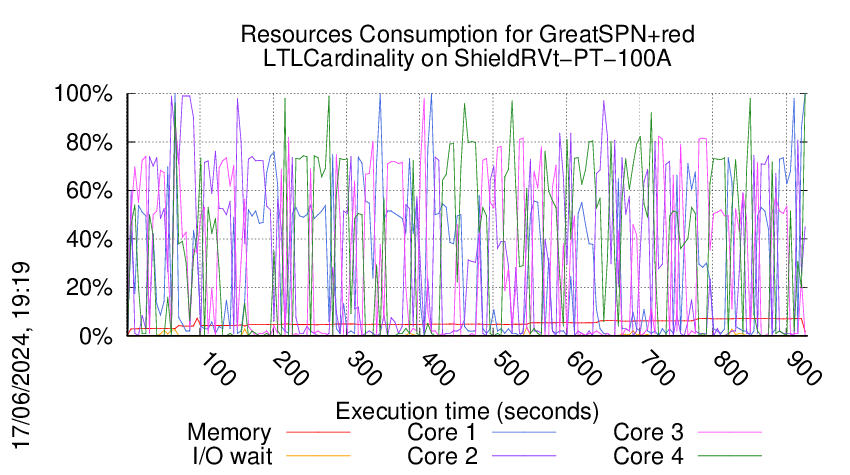Click the pink Core 3 legend line sample
Screen dimensions: 850x475
click(x=730, y=432)
